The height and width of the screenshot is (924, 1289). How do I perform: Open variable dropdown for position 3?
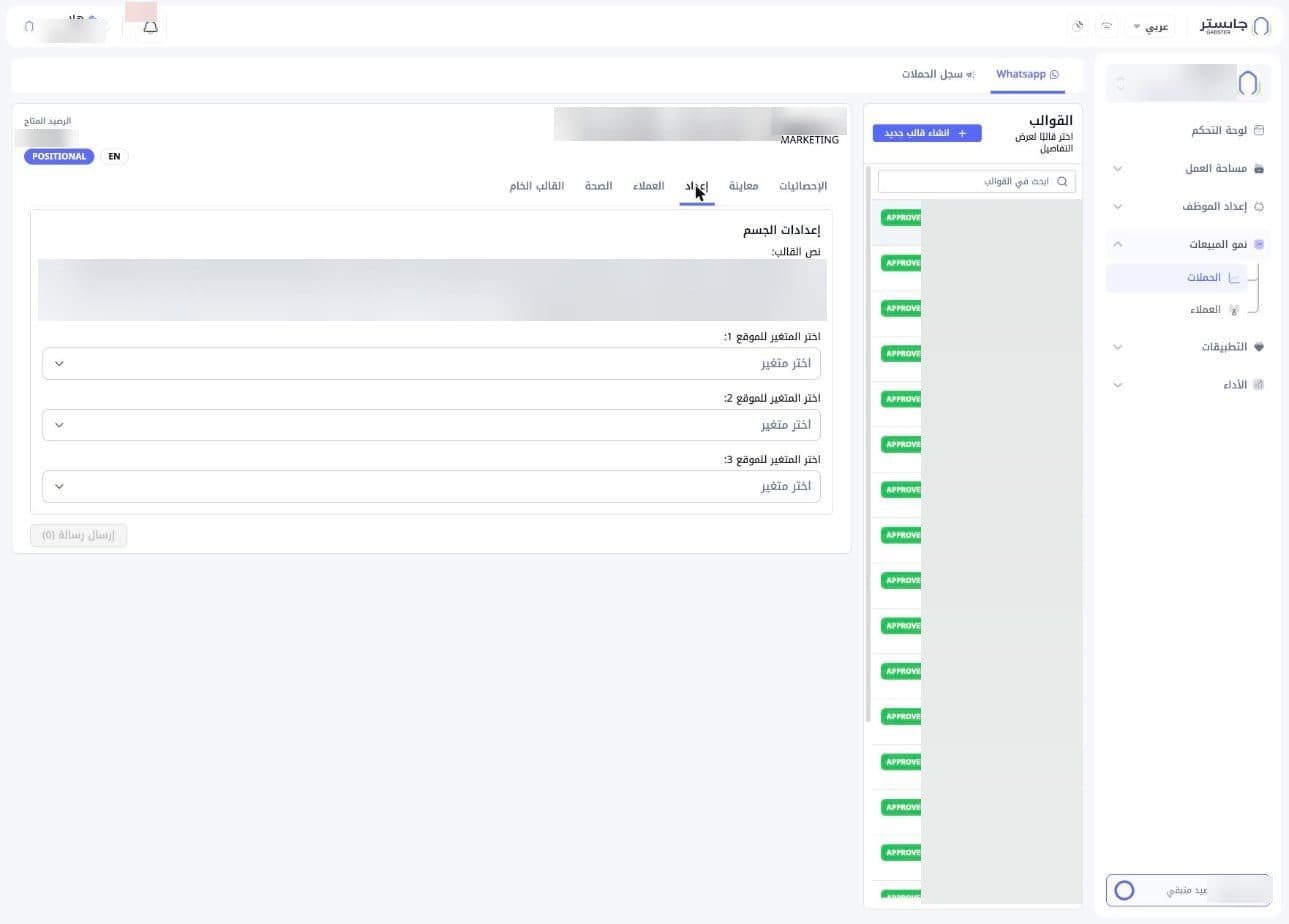tap(432, 486)
